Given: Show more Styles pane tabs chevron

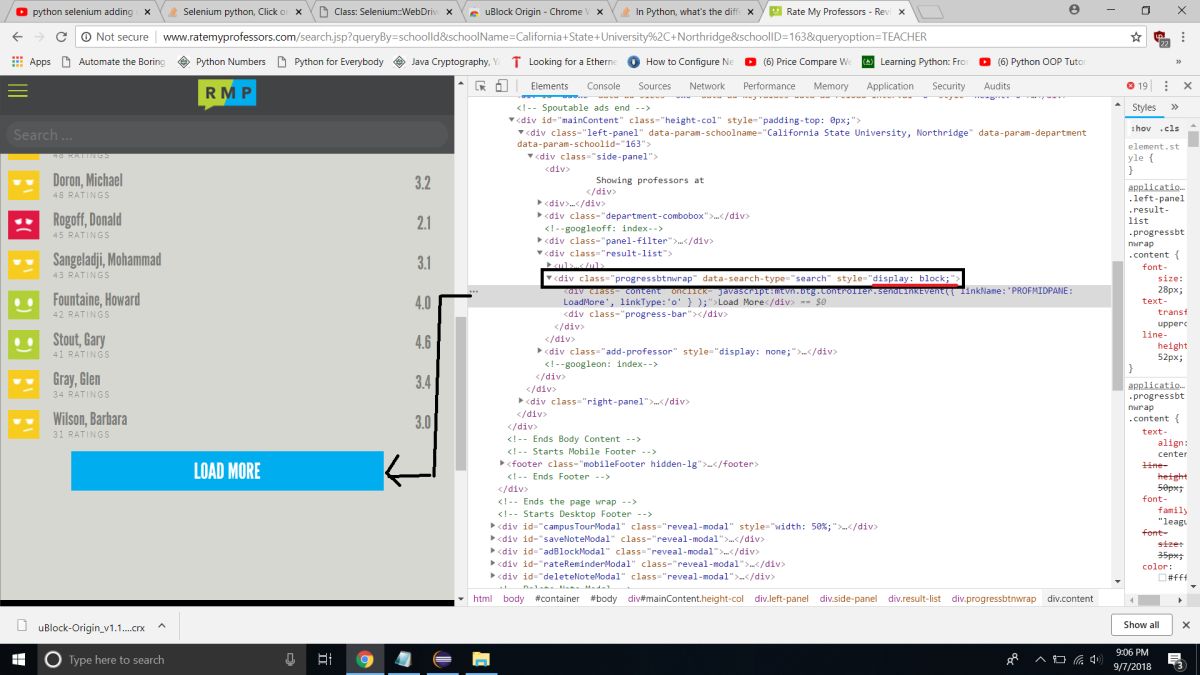Looking at the screenshot, I should click(1175, 108).
